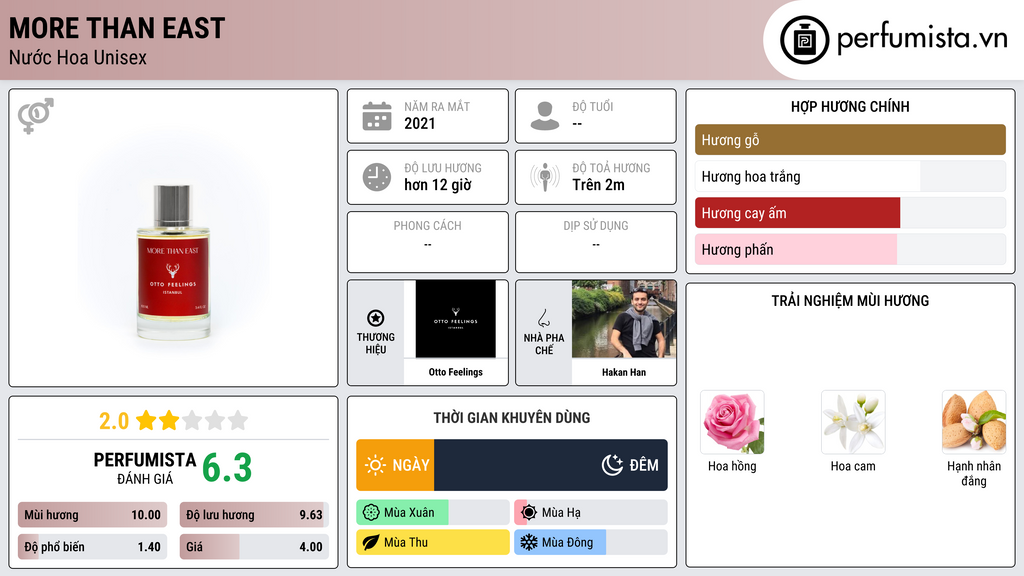Select the Hoa cam orange blossom image
Viewport: 1024px width, 576px height.
pos(853,423)
